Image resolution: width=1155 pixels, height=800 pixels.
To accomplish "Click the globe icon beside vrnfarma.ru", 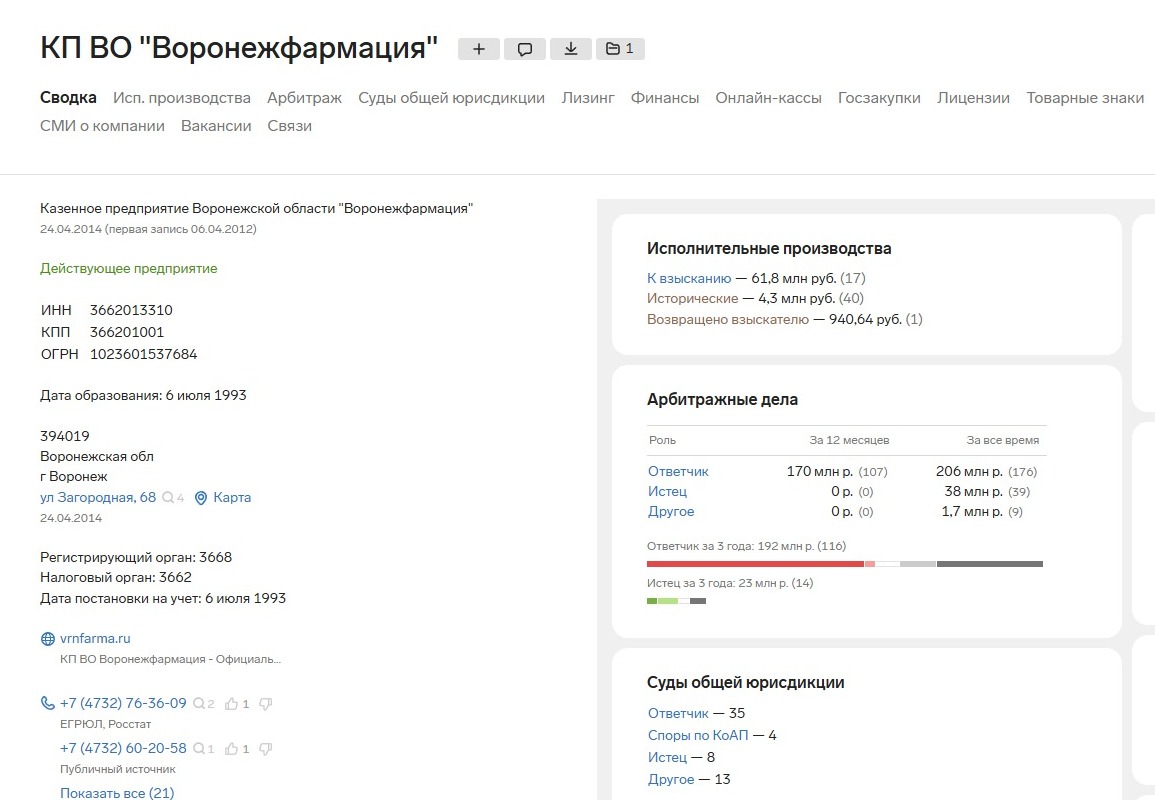I will [47, 639].
